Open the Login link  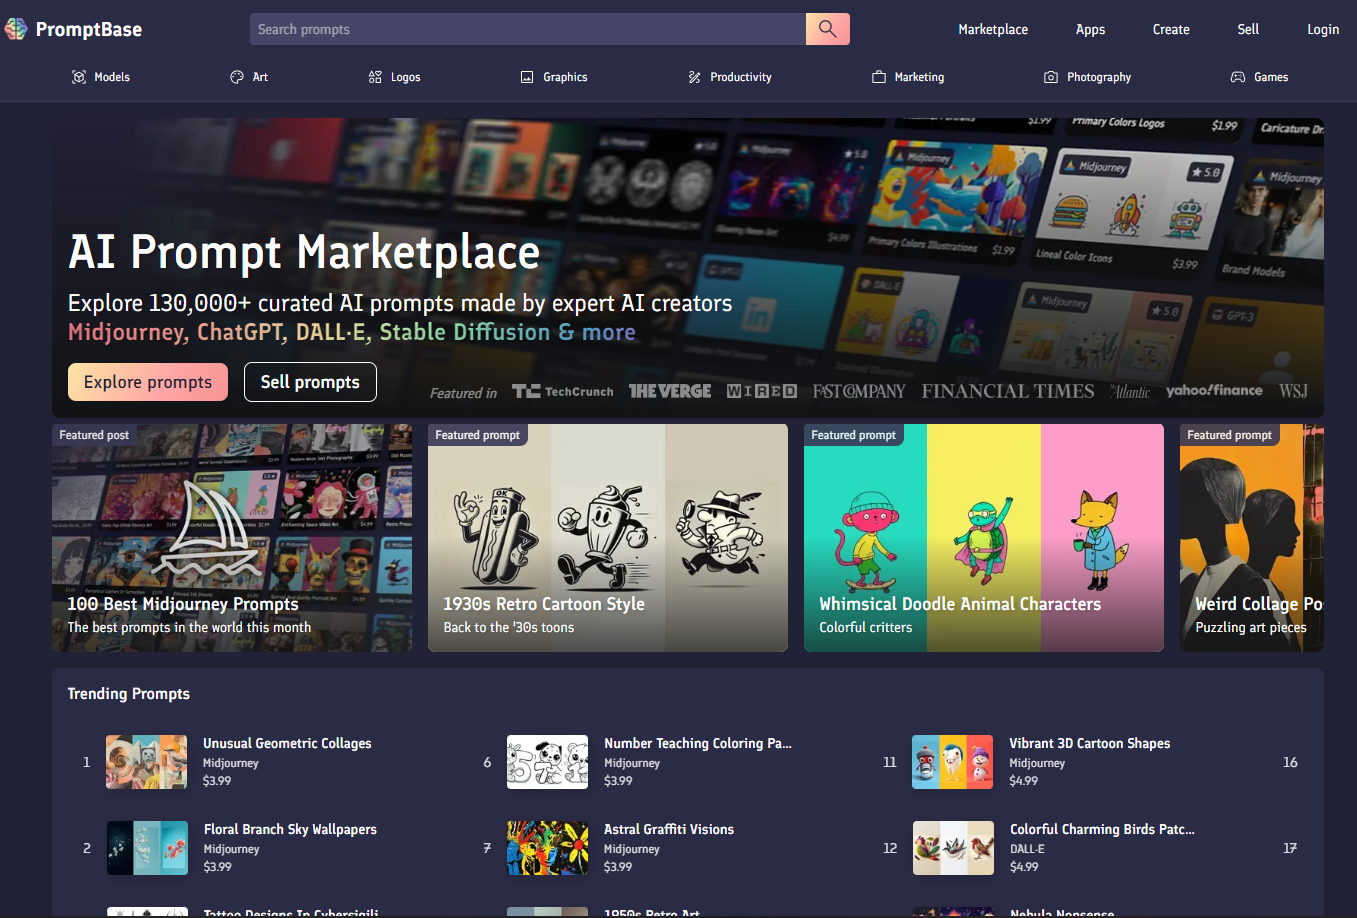point(1323,29)
